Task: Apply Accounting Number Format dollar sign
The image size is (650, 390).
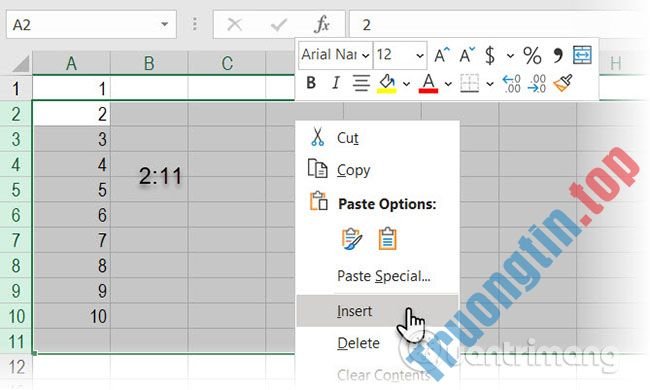Action: 490,55
